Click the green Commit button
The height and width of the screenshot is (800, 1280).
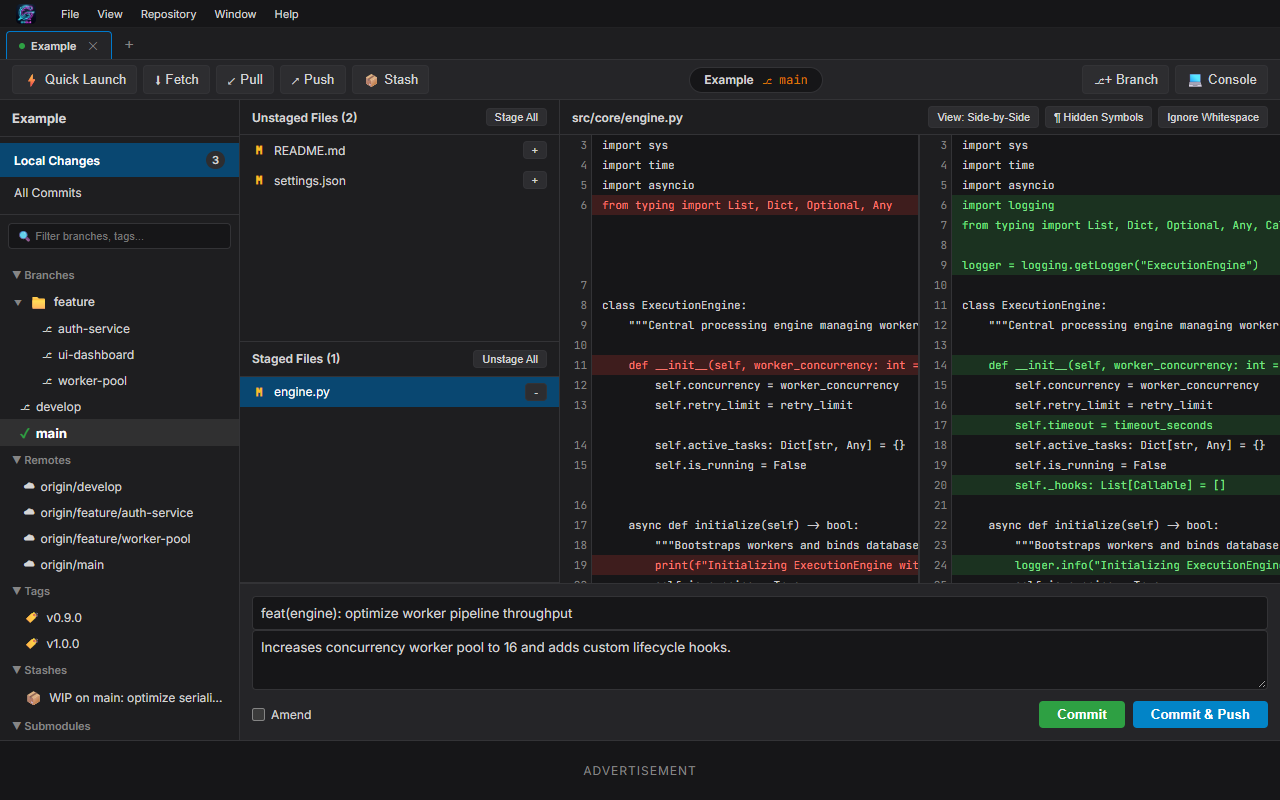1082,715
